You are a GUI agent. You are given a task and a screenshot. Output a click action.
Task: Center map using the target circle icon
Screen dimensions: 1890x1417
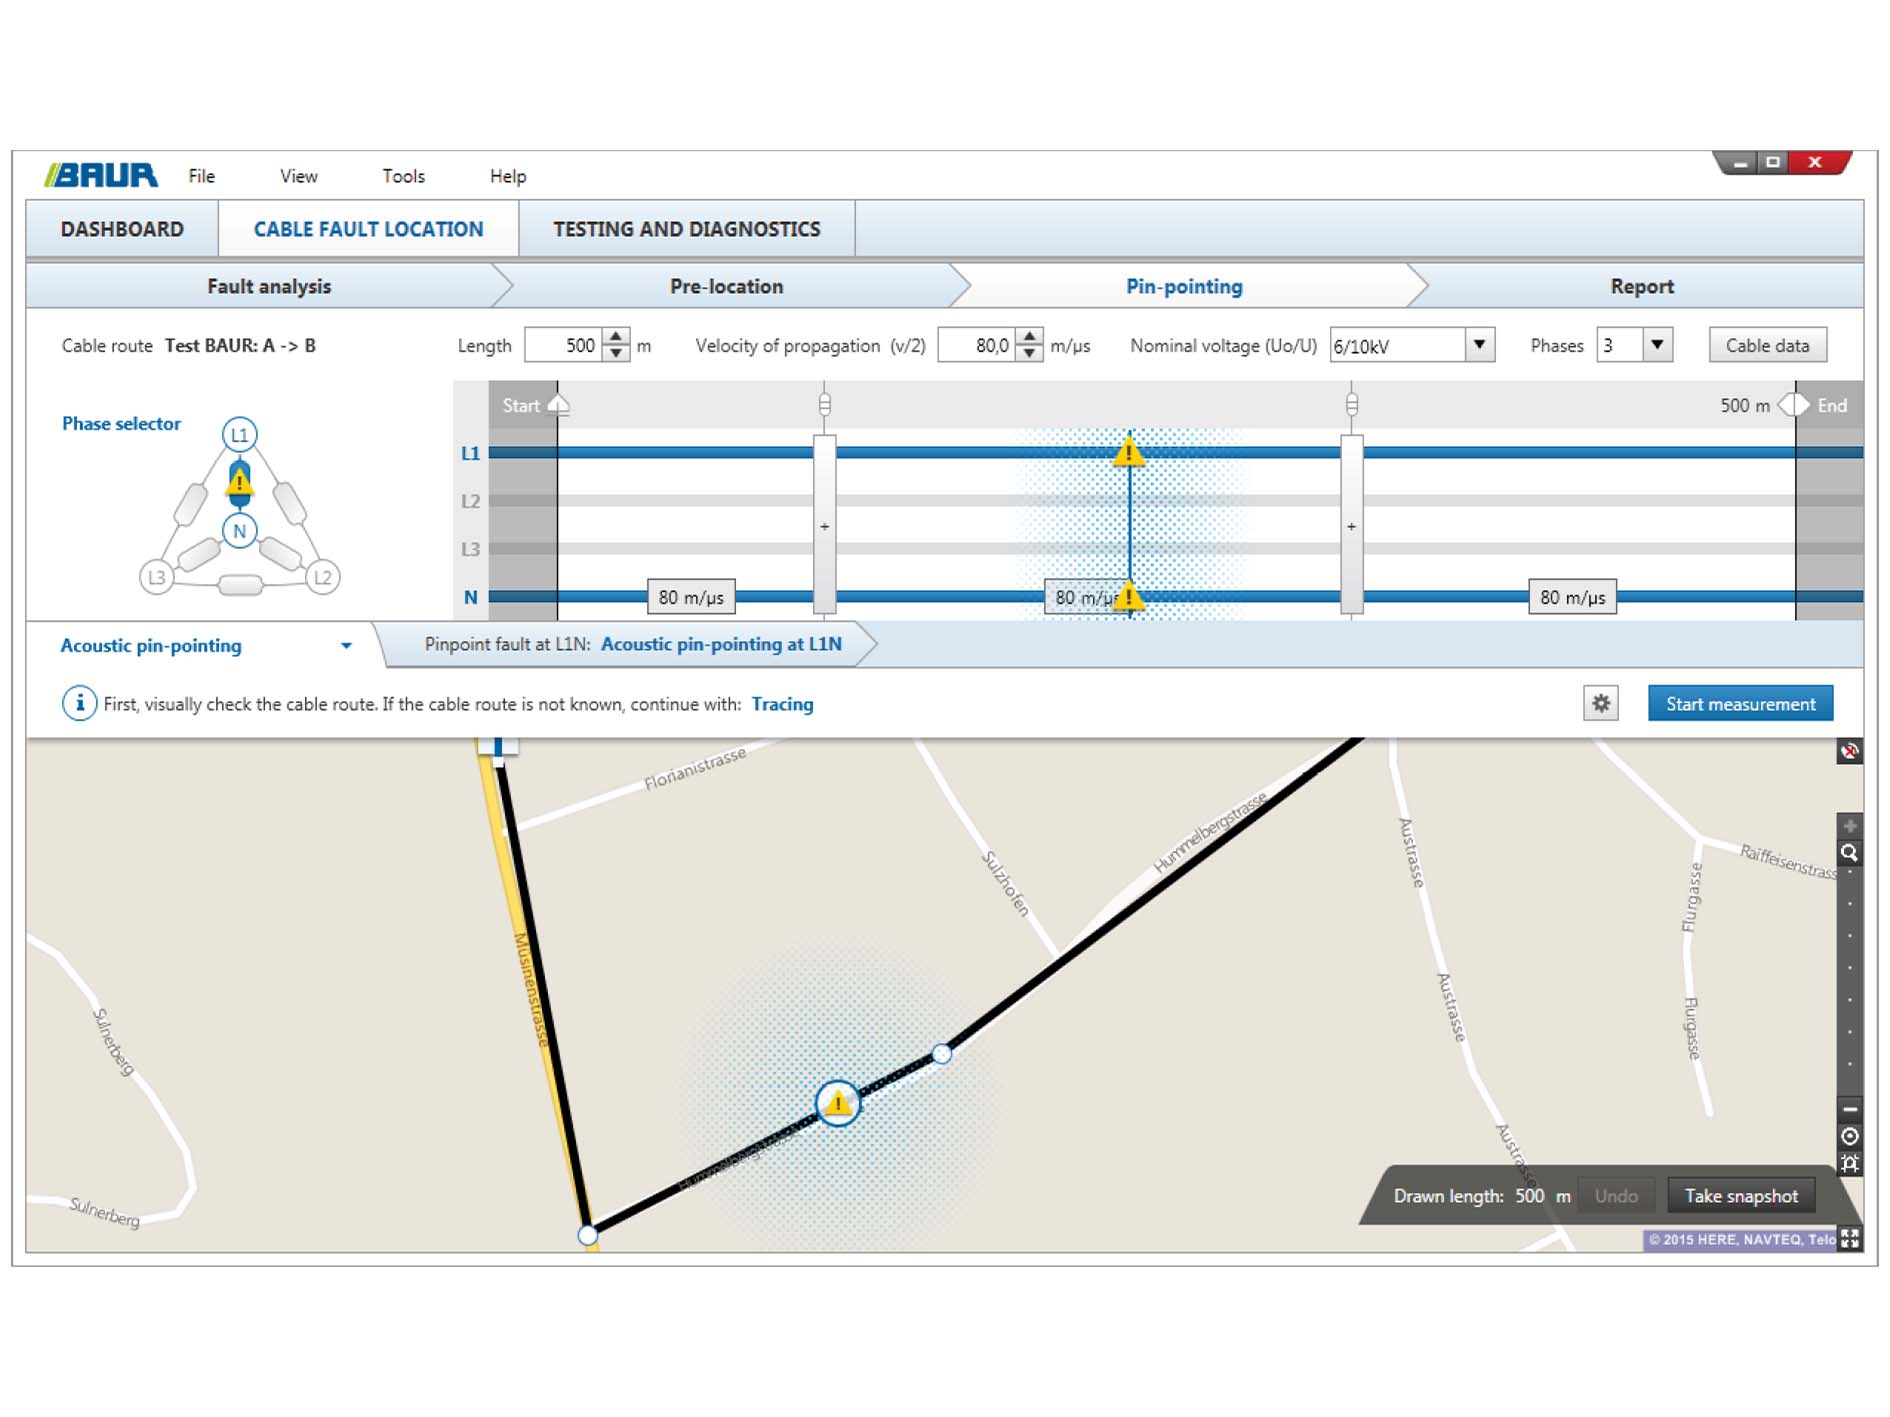pyautogui.click(x=1849, y=1136)
